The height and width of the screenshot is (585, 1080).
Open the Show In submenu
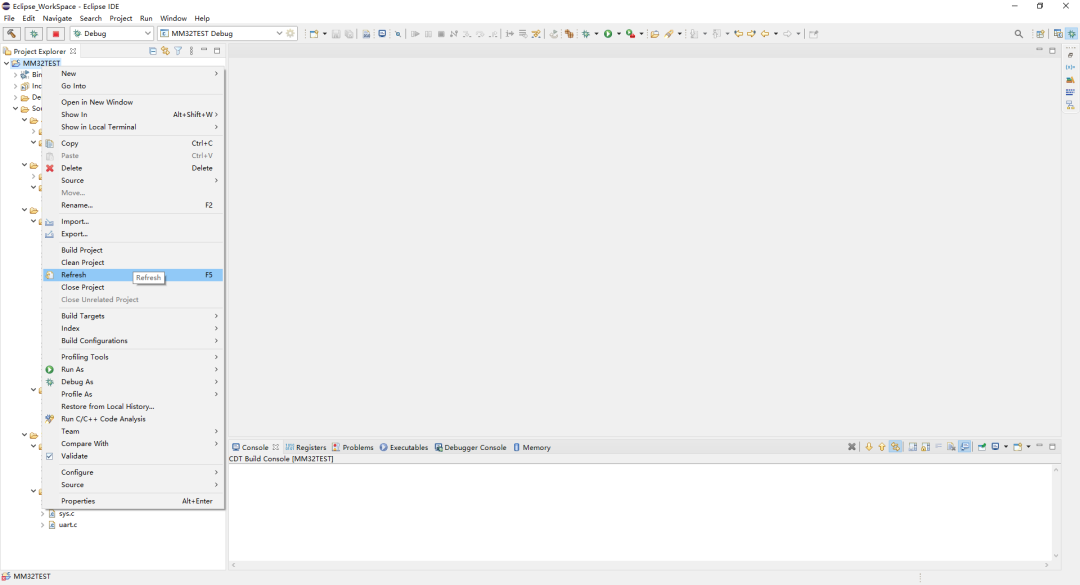pyautogui.click(x=134, y=114)
